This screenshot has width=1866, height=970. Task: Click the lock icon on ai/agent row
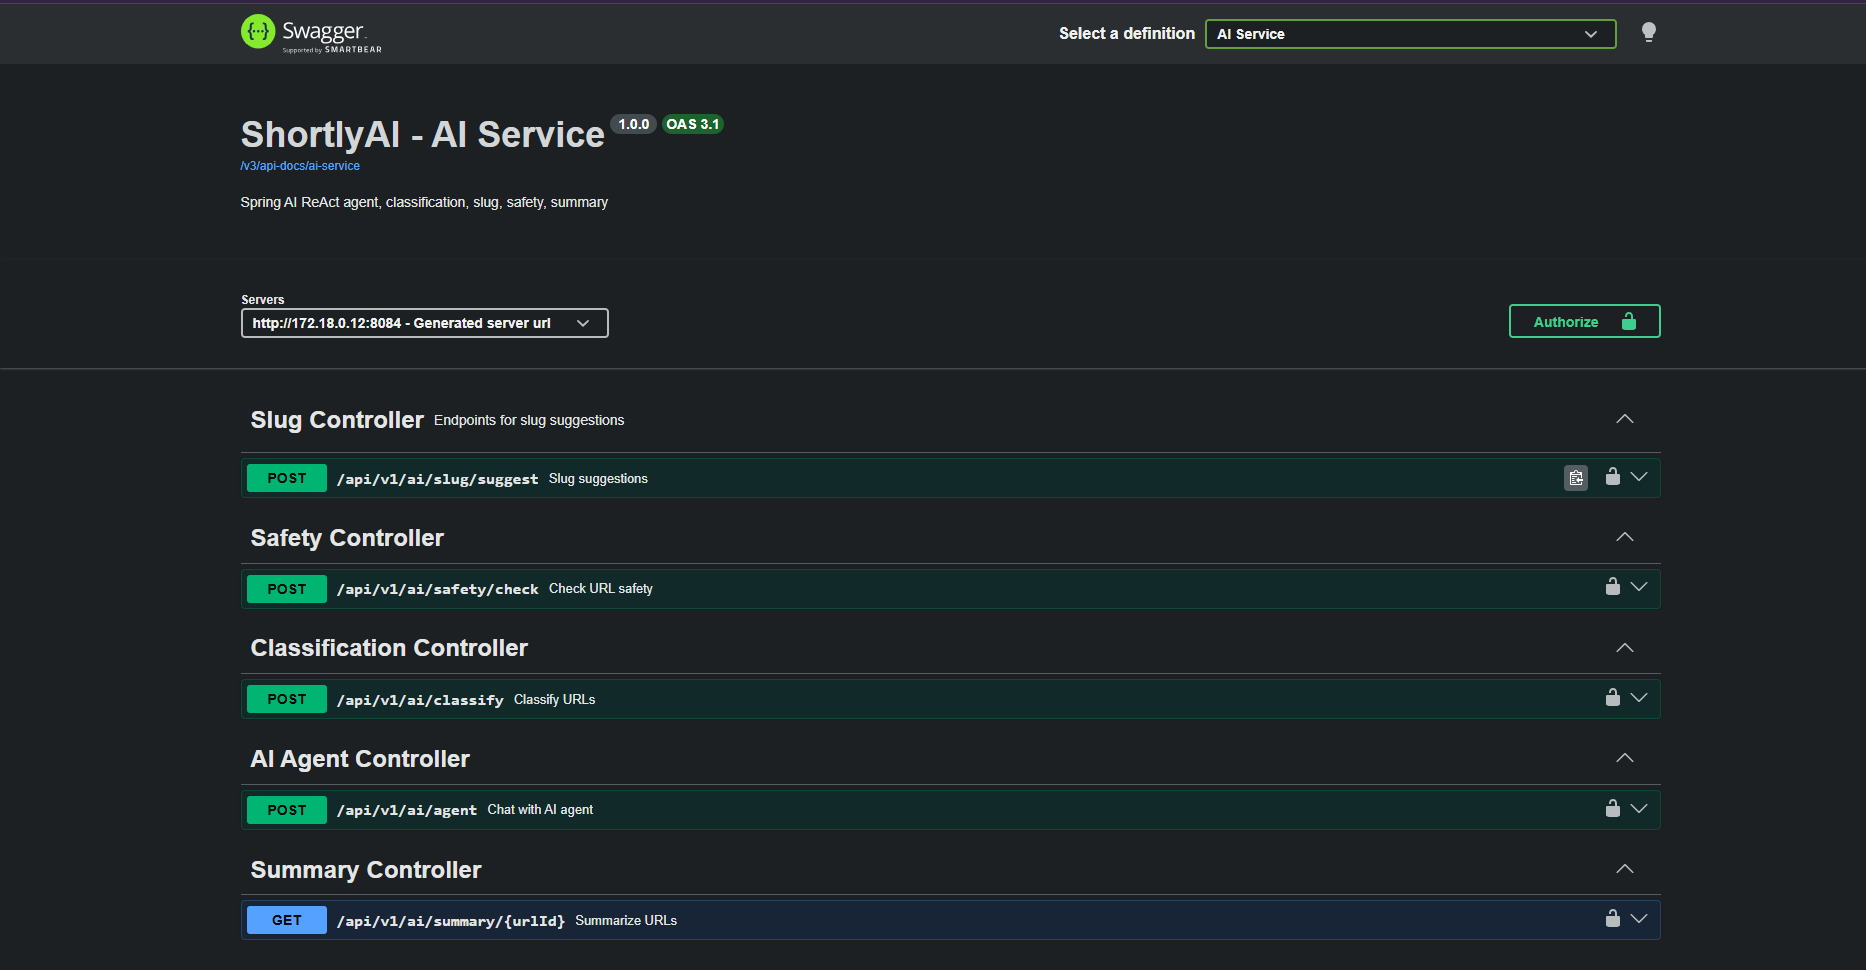tap(1612, 809)
